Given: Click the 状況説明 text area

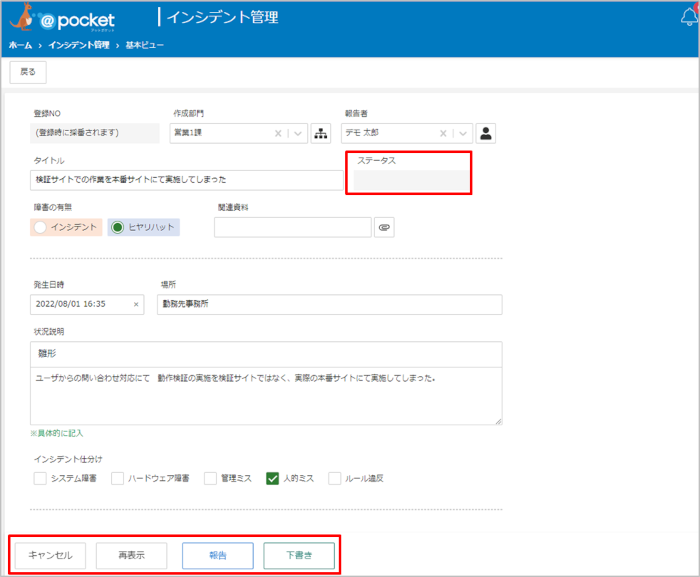Looking at the screenshot, I should [x=266, y=396].
